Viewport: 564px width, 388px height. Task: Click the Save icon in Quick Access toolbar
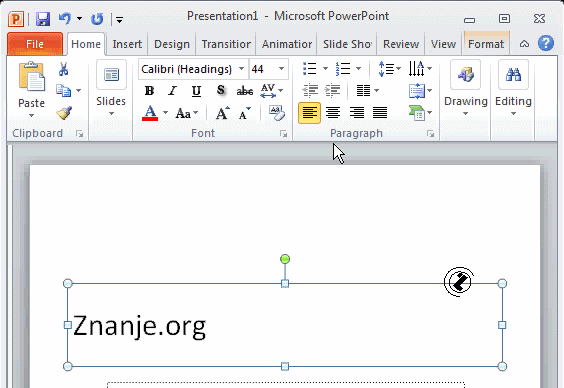tap(43, 19)
